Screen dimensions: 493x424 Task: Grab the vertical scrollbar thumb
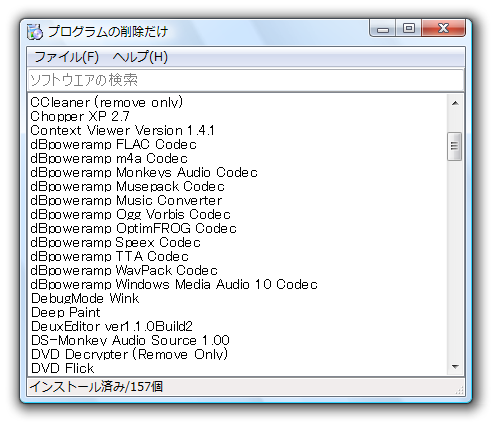[455, 146]
